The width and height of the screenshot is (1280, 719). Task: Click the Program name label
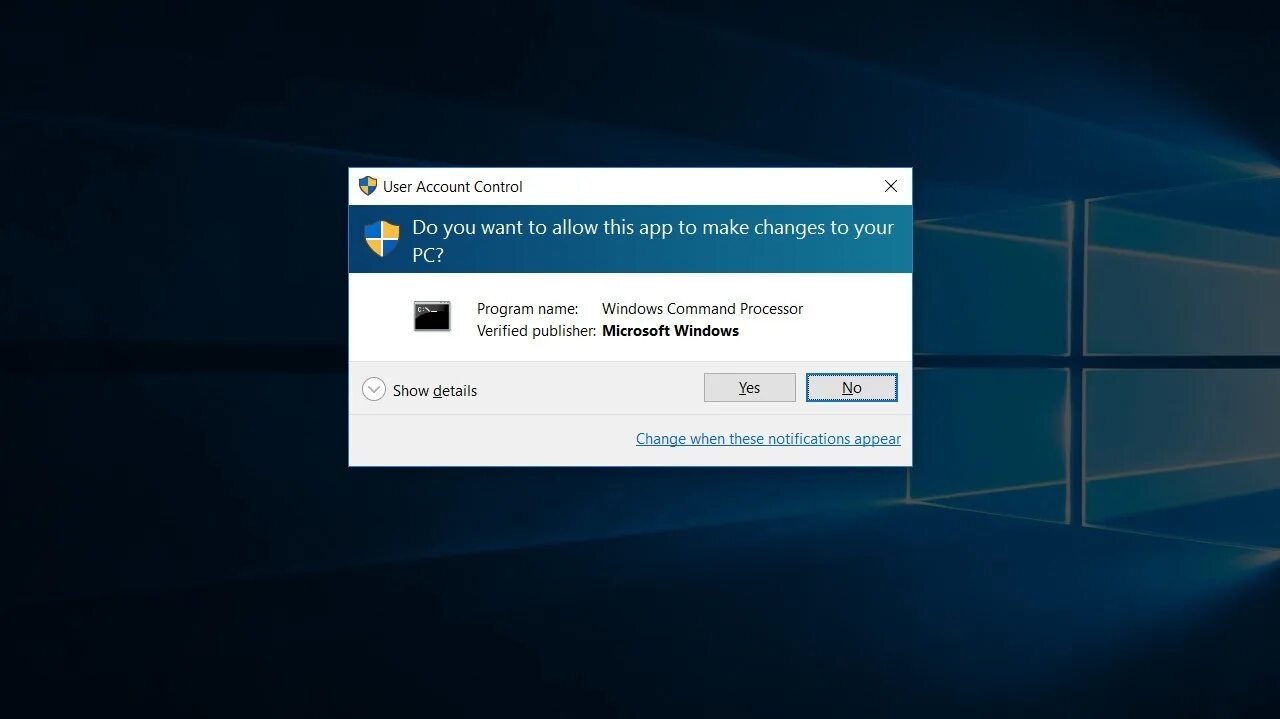(x=528, y=309)
